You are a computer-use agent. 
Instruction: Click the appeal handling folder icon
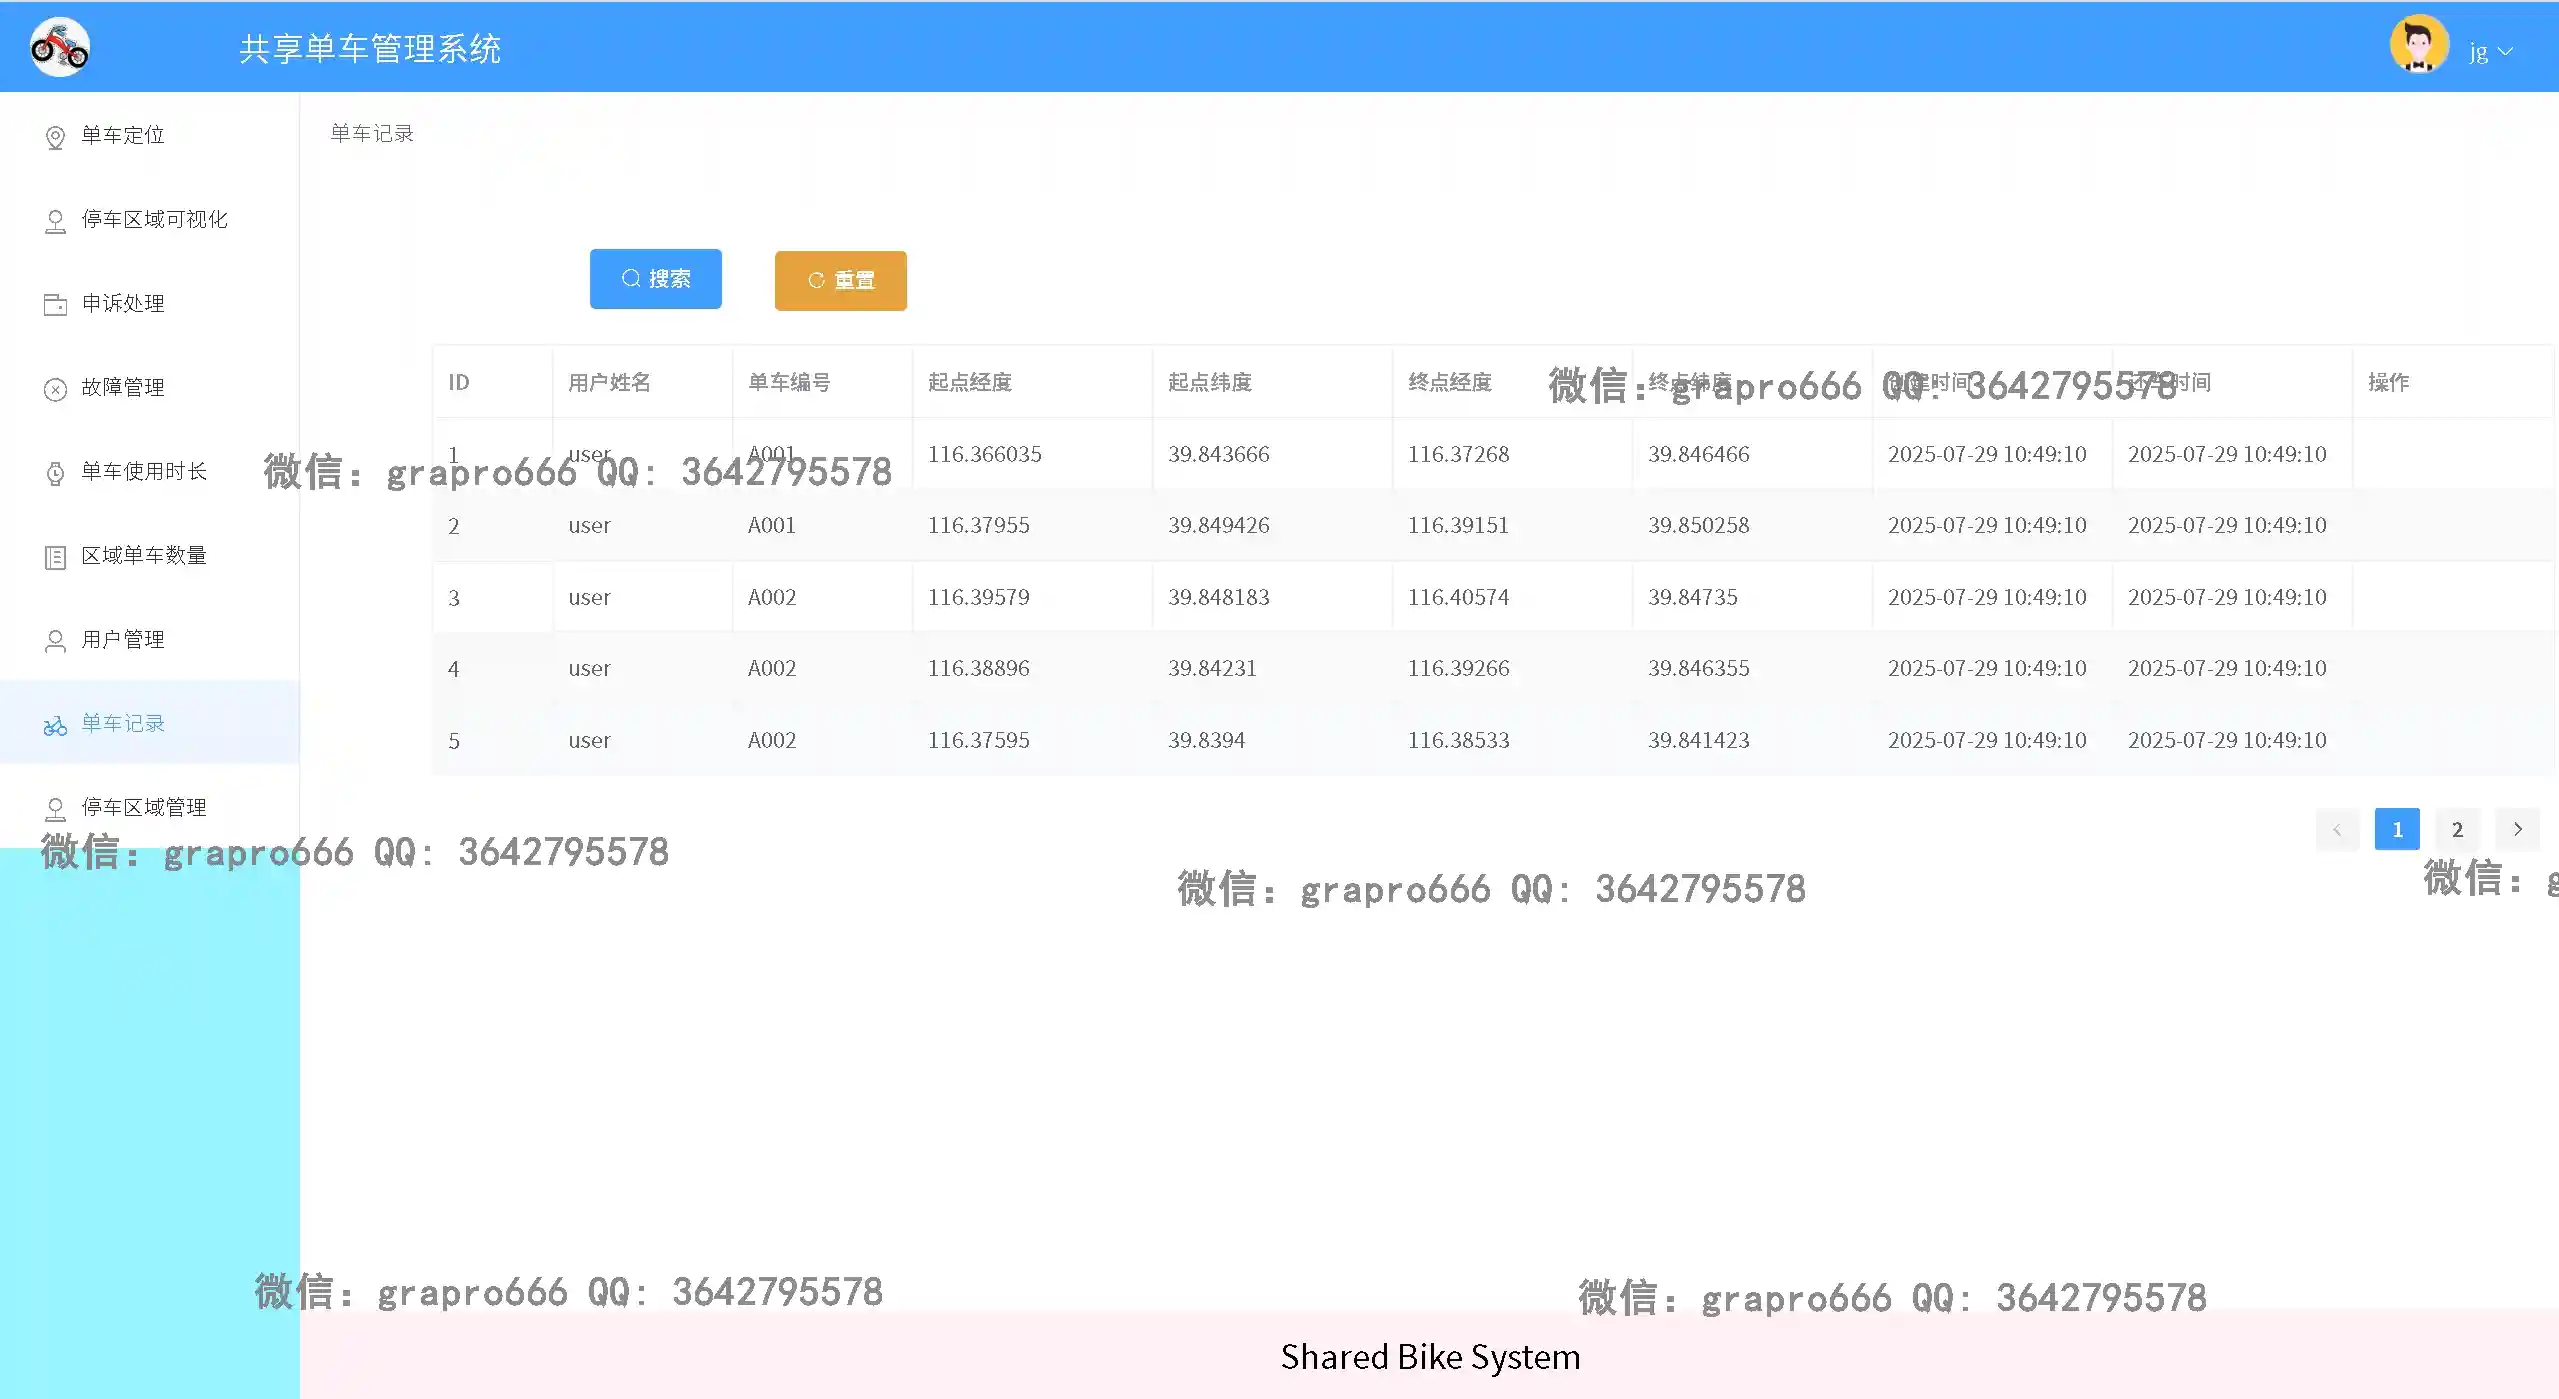56,304
